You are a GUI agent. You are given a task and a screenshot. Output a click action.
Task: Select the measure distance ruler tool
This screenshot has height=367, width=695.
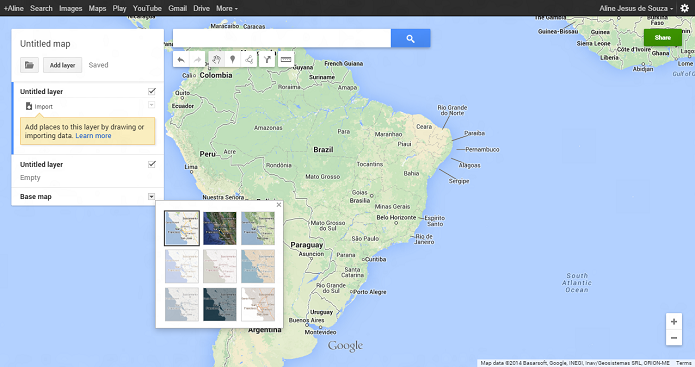pos(286,59)
